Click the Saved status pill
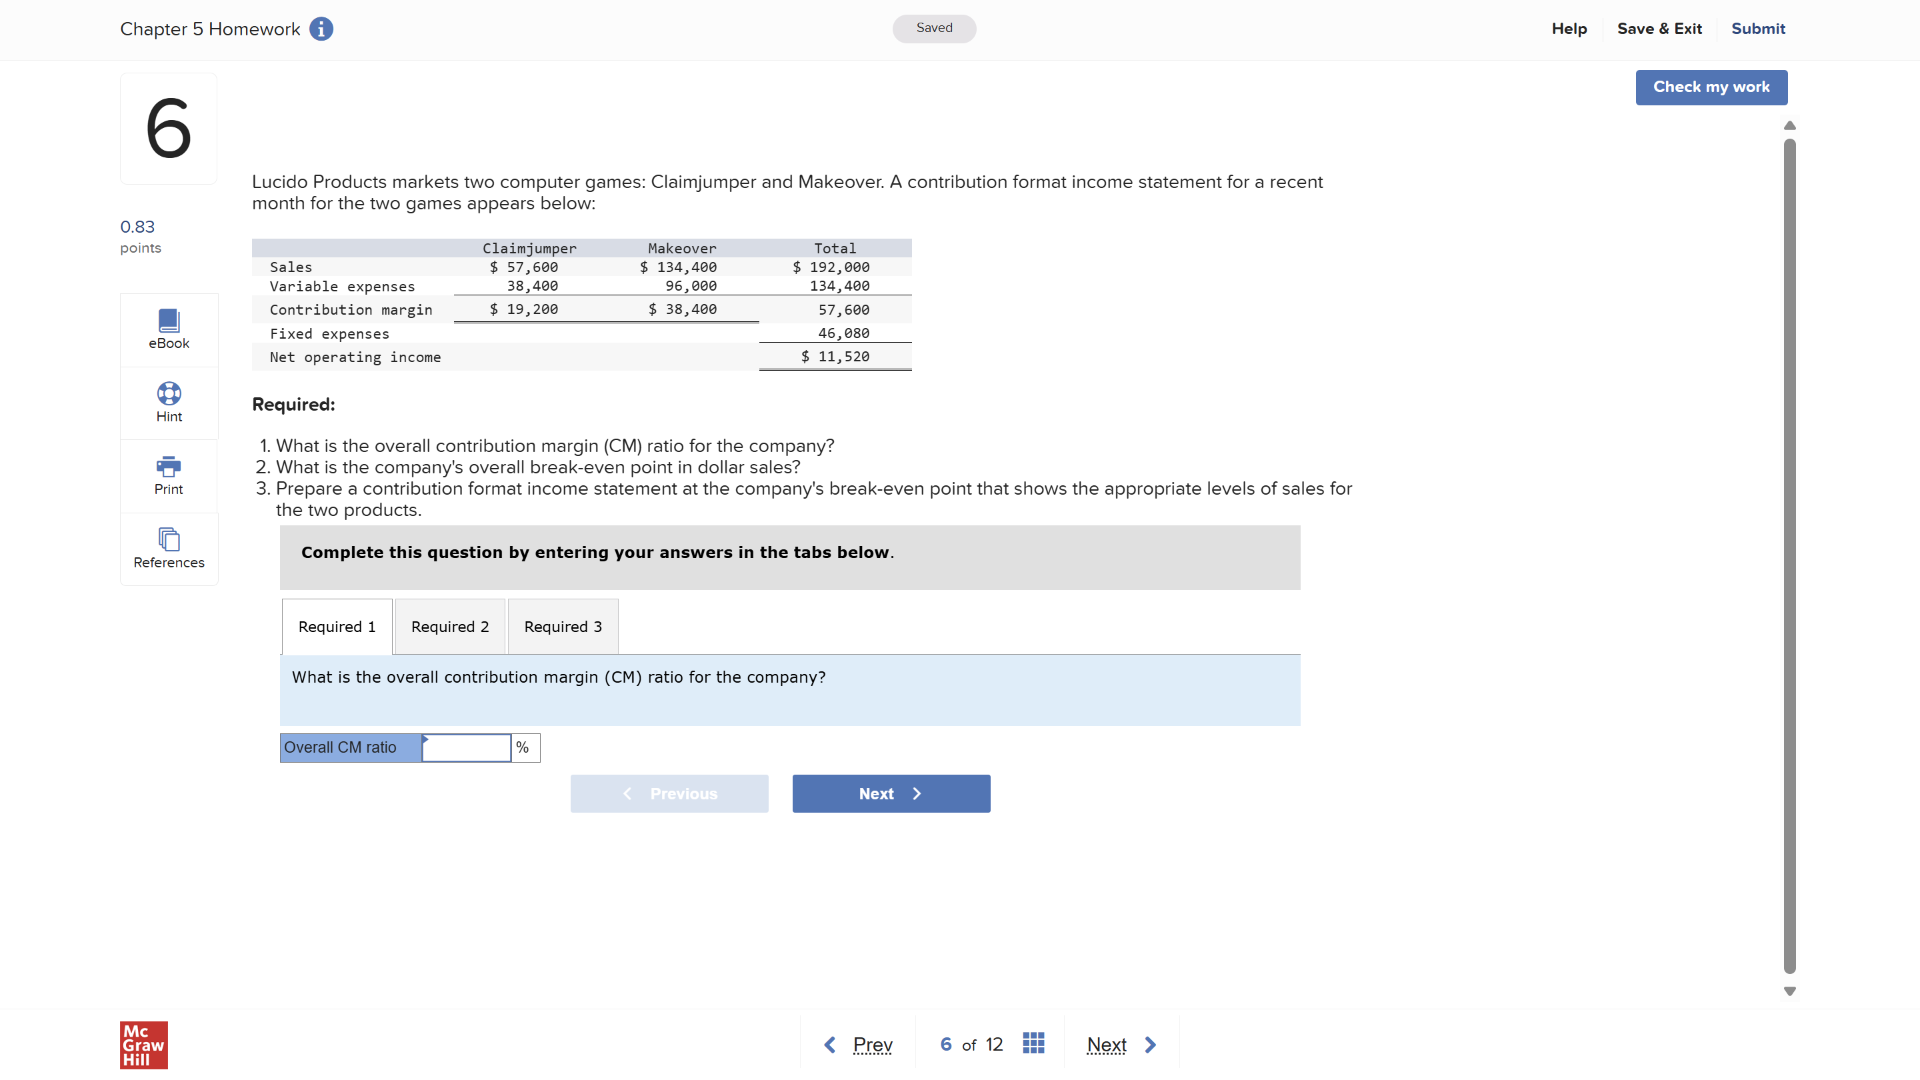This screenshot has width=1920, height=1080. 934,29
